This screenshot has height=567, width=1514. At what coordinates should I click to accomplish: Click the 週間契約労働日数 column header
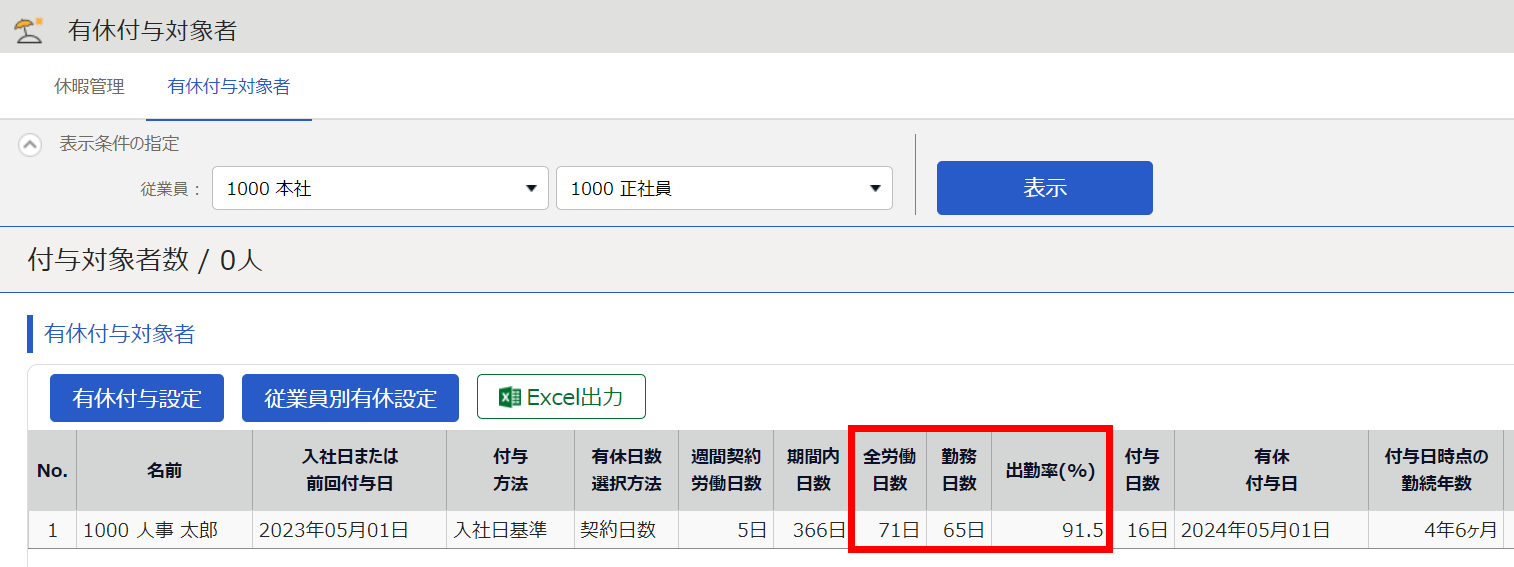point(726,470)
